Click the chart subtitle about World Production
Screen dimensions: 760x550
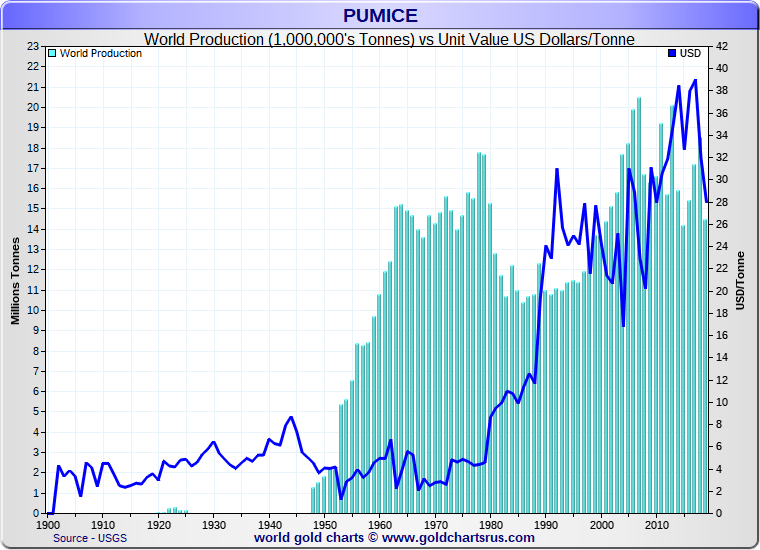coord(389,39)
